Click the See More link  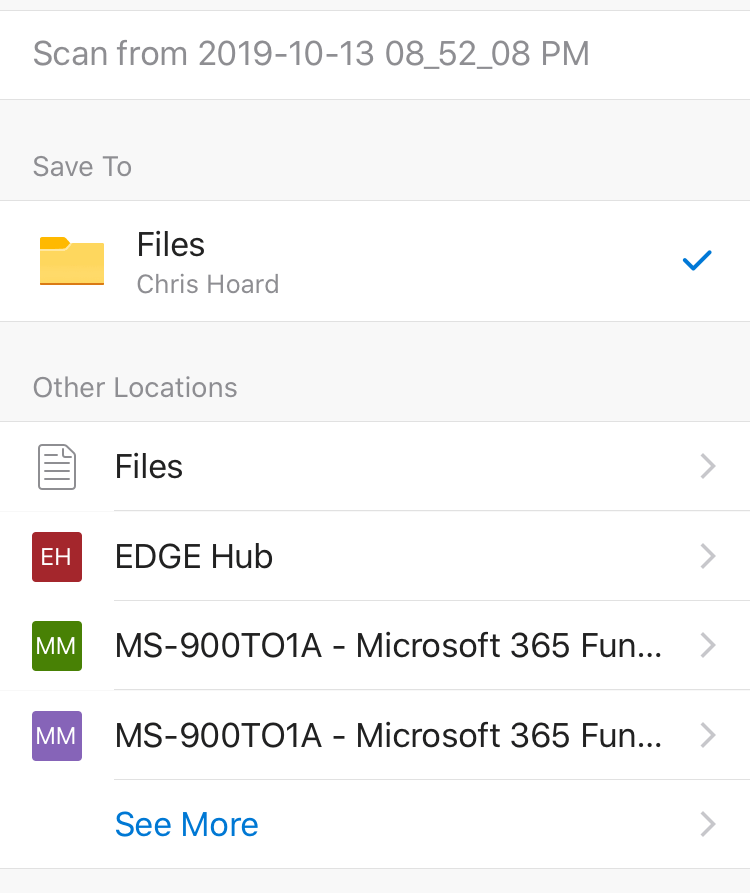coord(187,824)
